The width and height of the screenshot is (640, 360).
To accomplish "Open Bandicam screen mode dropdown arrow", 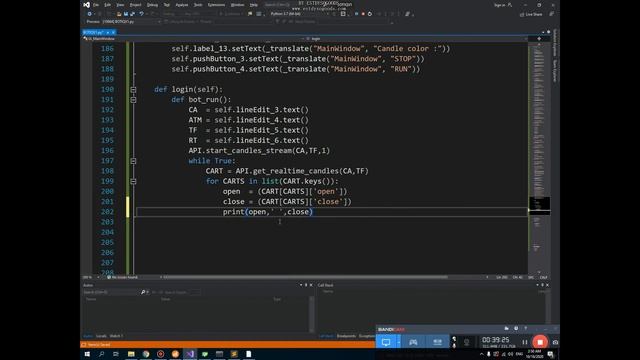I will [x=399, y=342].
